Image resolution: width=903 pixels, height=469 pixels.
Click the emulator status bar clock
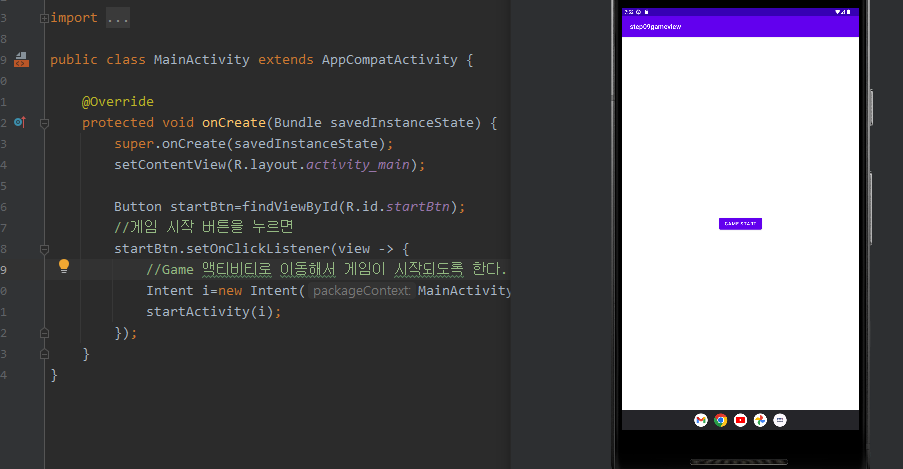click(x=628, y=12)
